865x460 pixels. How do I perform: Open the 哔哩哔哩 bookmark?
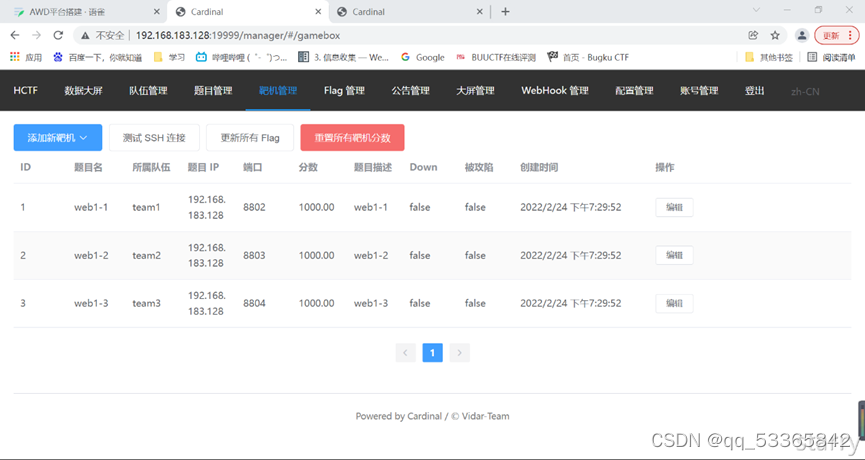pyautogui.click(x=242, y=57)
